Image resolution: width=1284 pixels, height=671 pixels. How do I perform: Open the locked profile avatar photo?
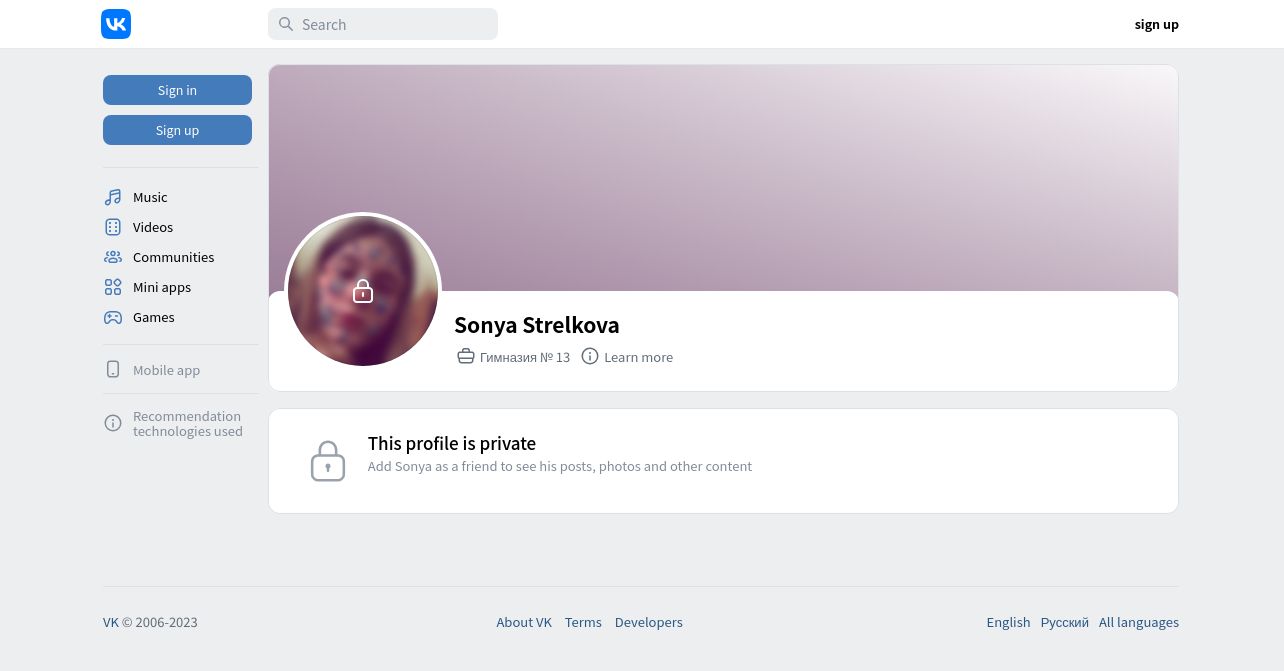(363, 291)
